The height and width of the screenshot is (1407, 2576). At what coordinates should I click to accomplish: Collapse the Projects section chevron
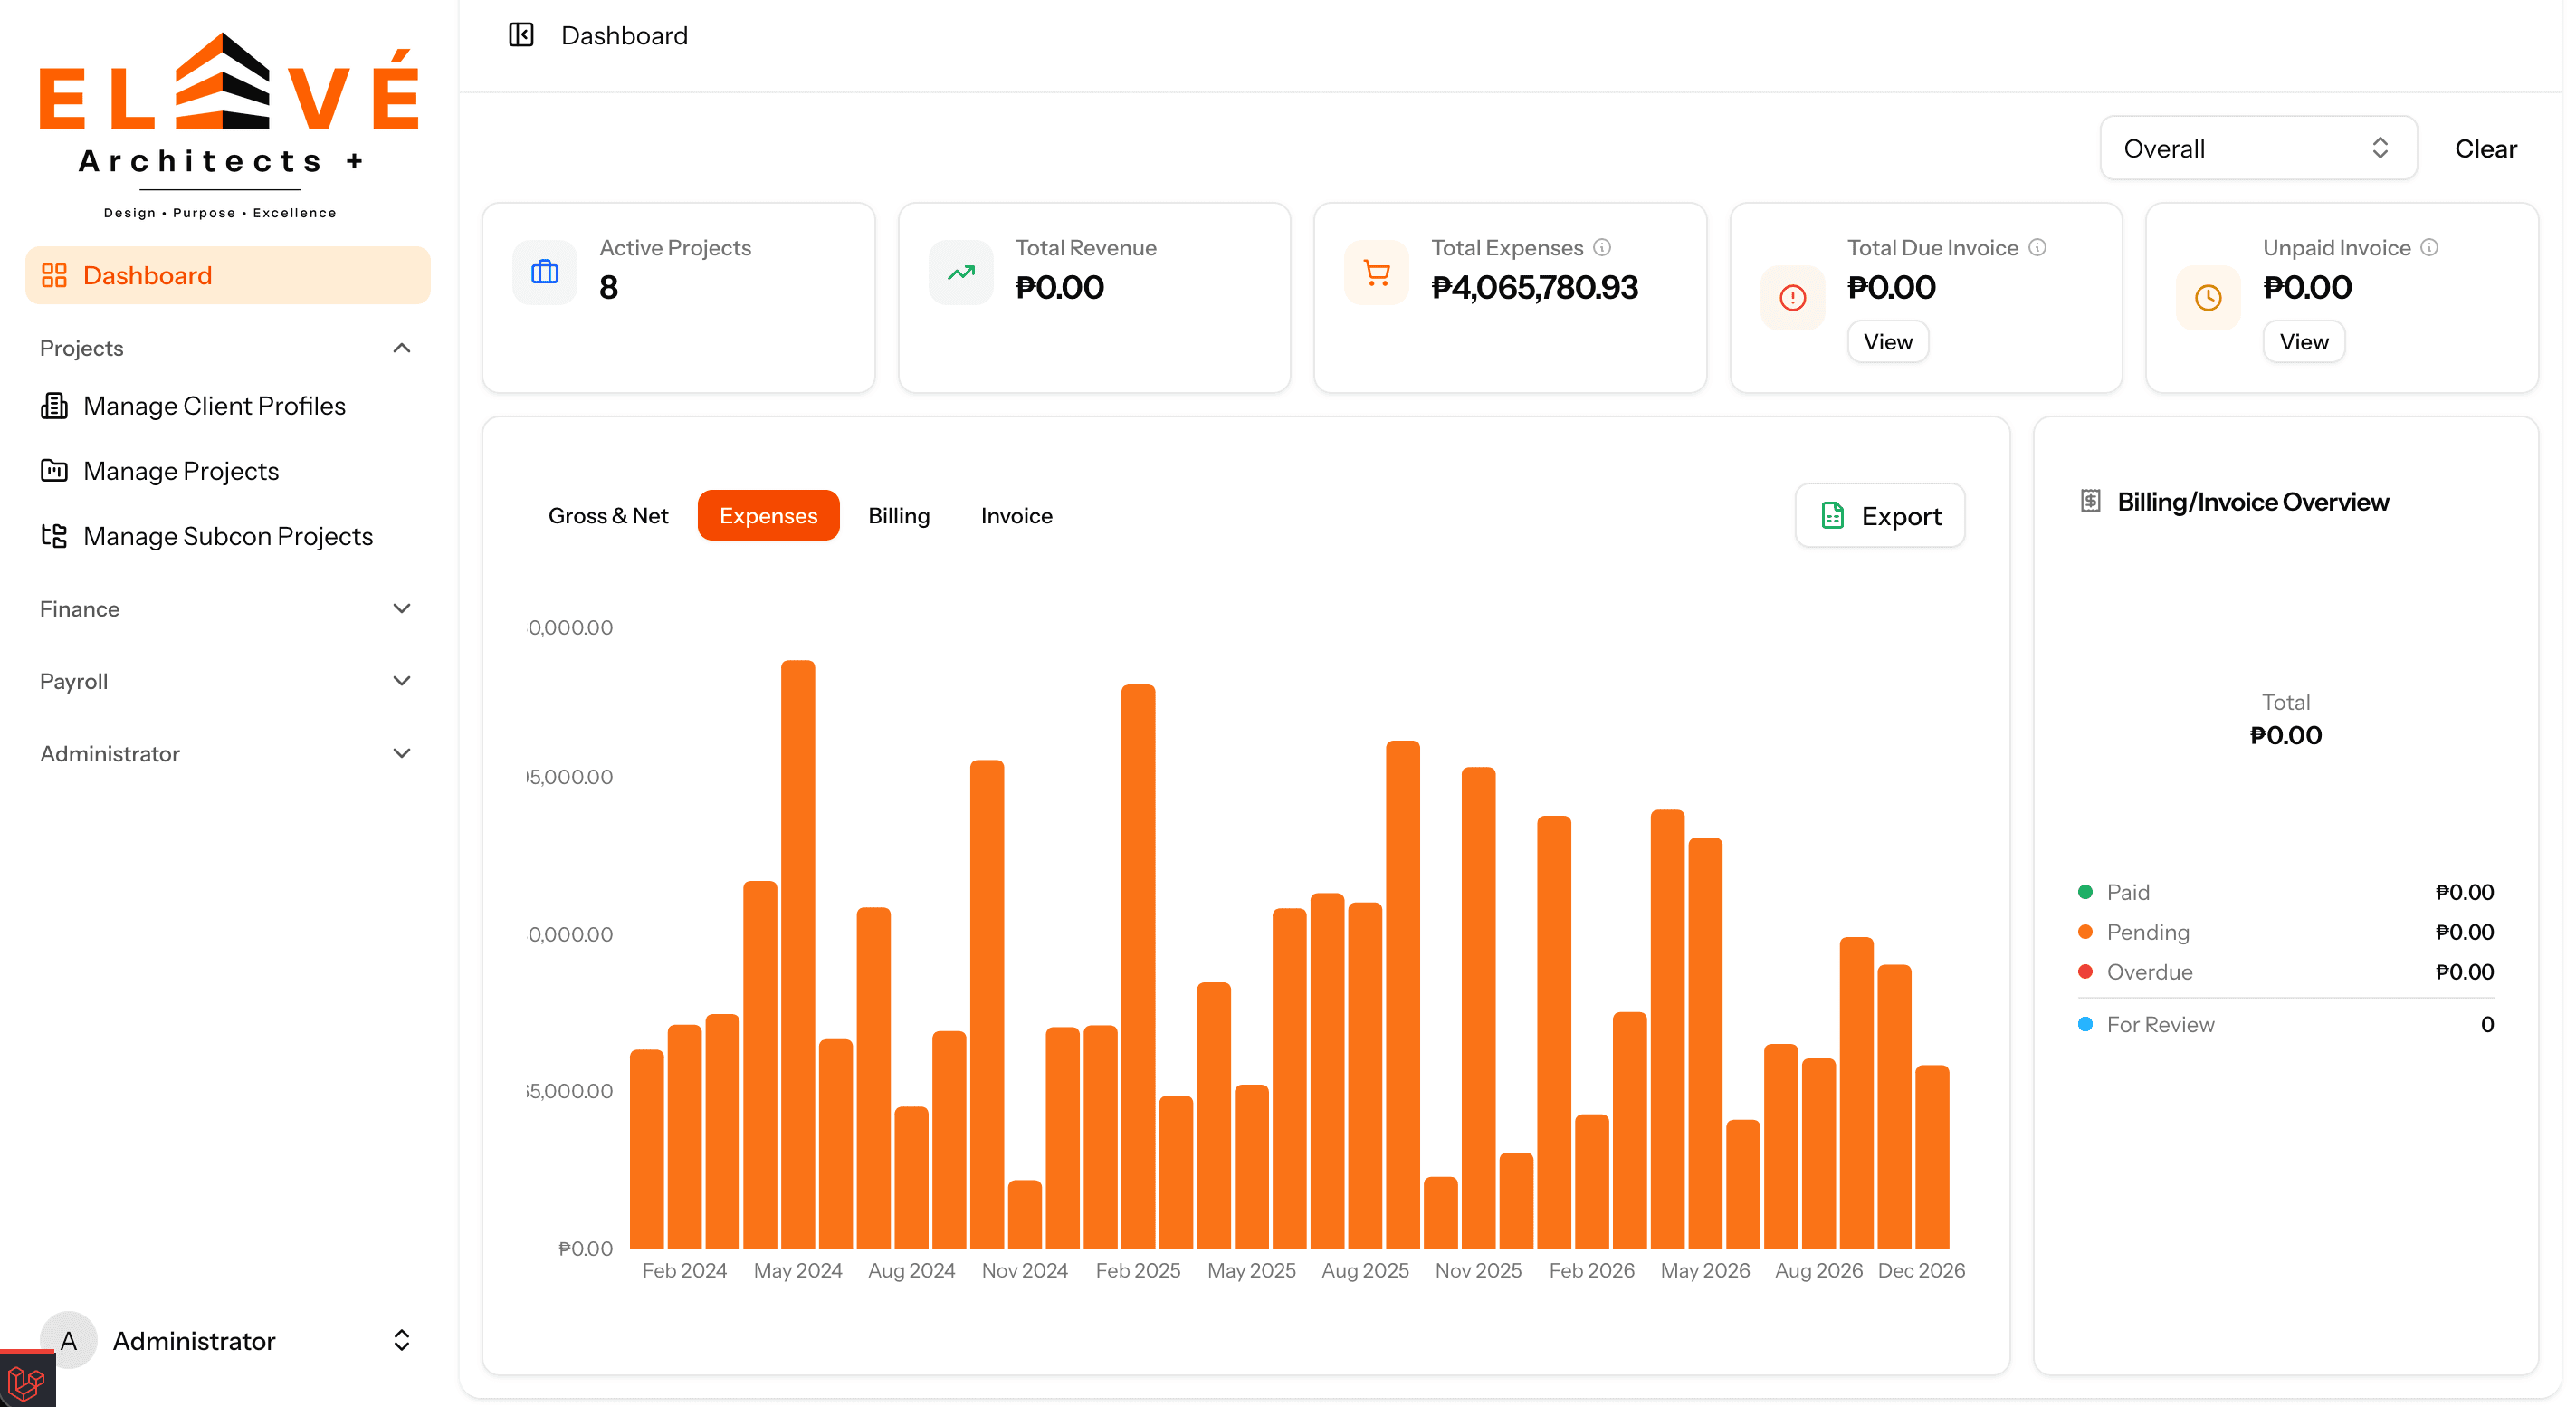[402, 348]
